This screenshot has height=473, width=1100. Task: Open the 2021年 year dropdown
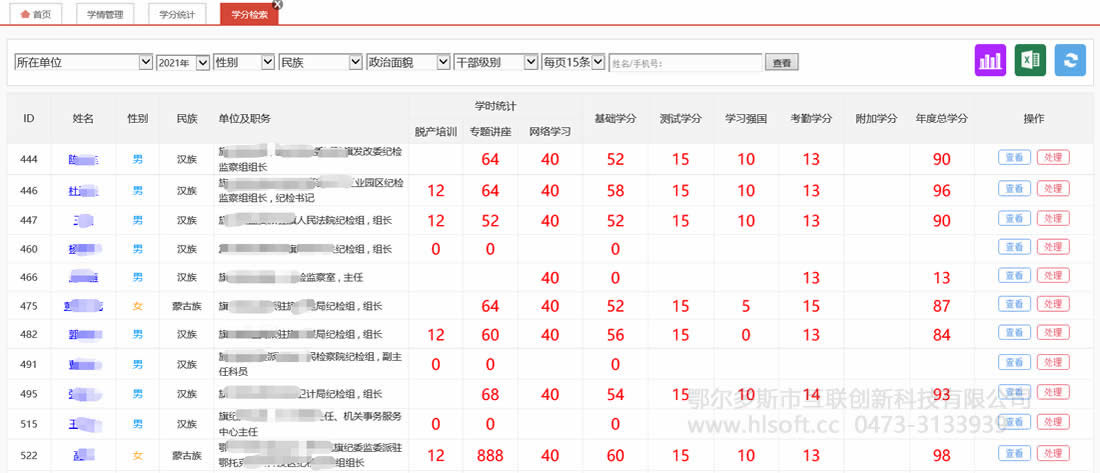click(x=182, y=62)
